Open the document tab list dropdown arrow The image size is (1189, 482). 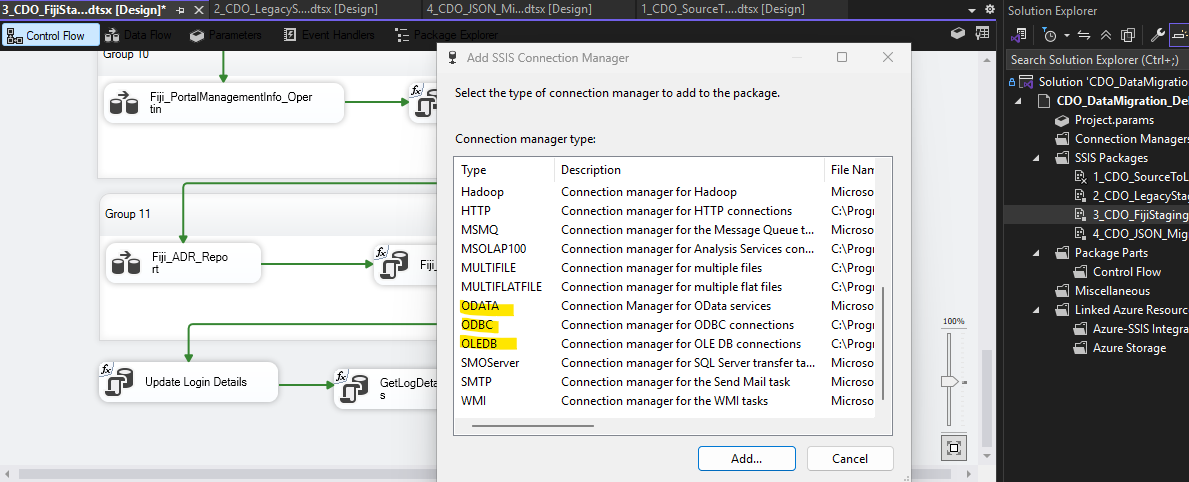tap(973, 10)
